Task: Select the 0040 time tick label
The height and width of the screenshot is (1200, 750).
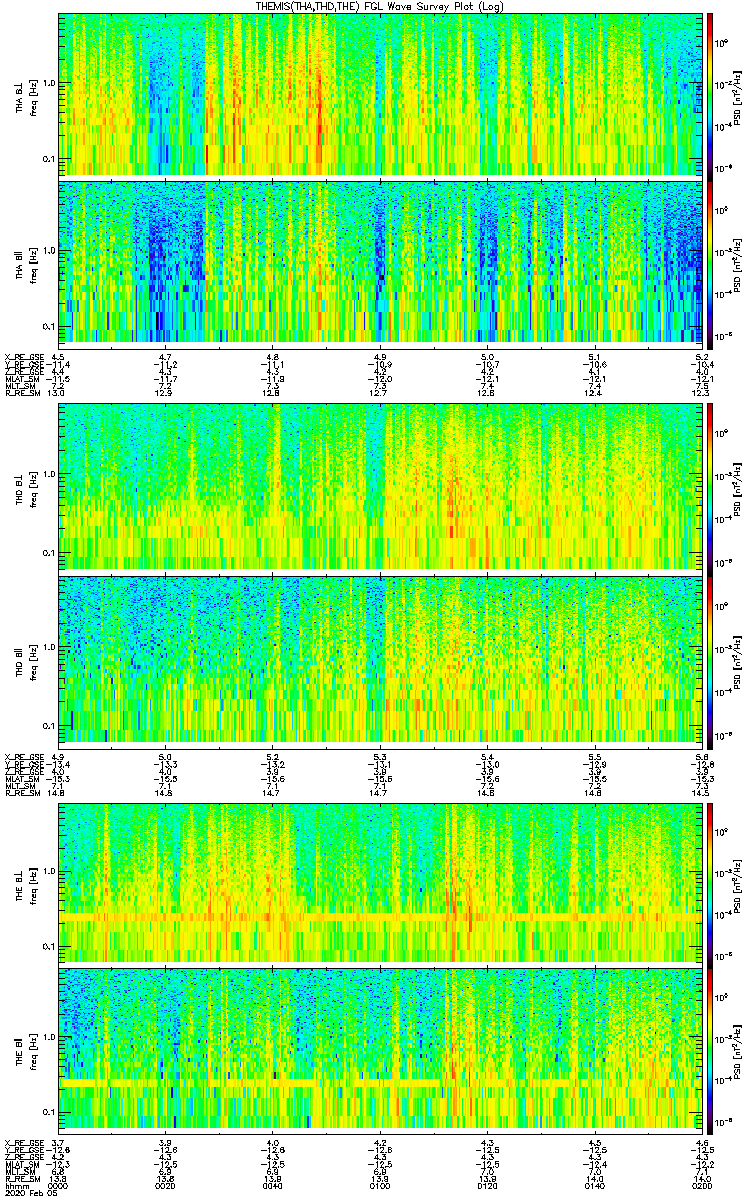Action: tap(273, 1185)
